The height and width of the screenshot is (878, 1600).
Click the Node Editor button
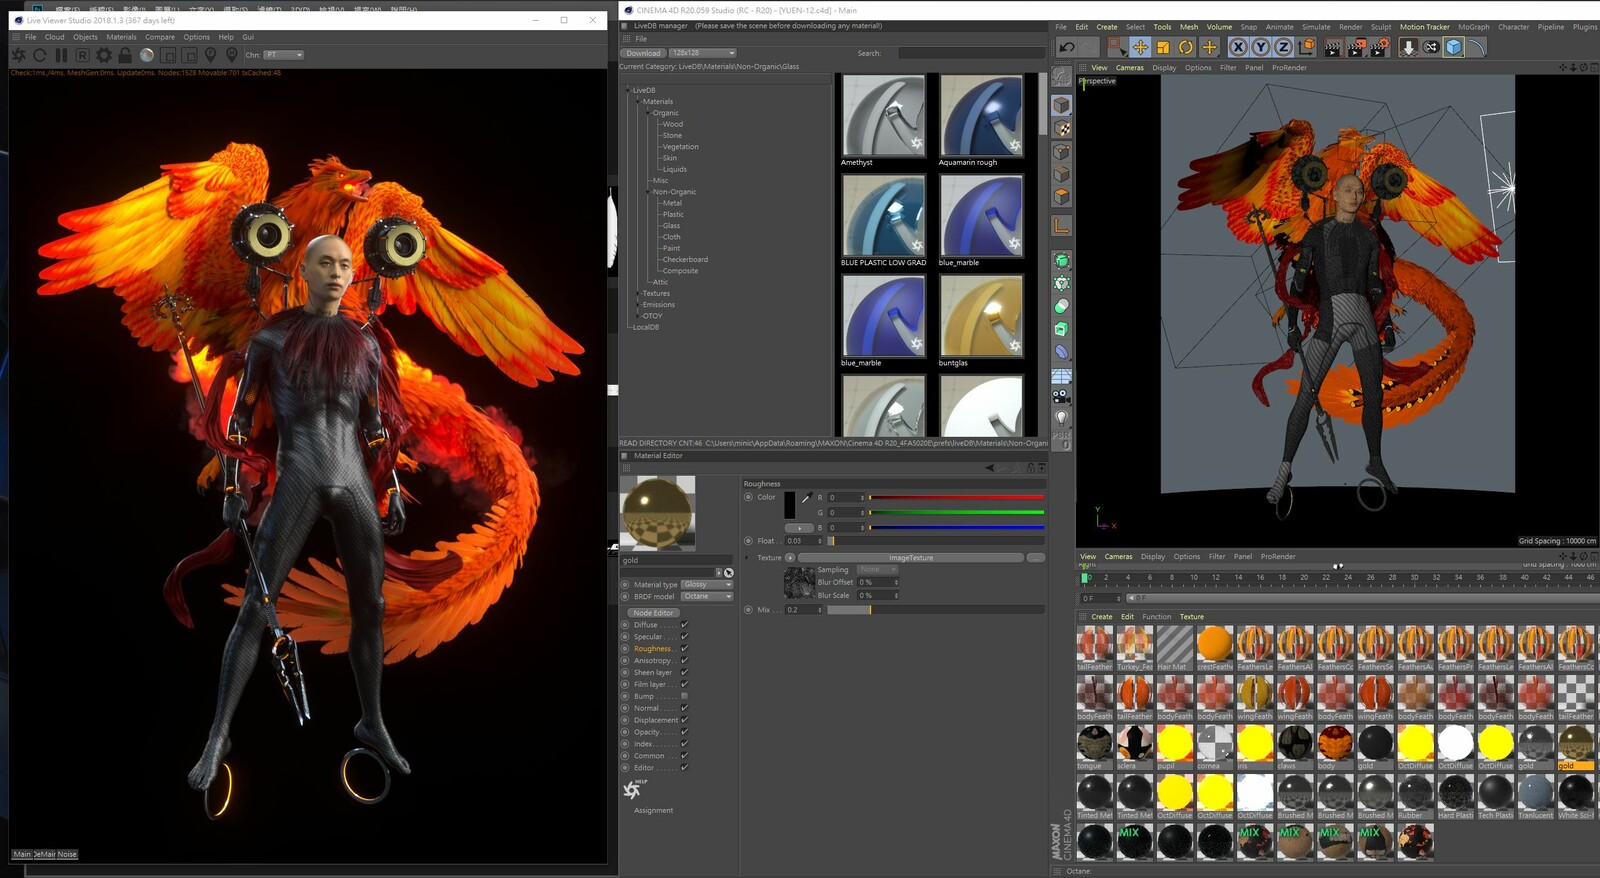[x=653, y=613]
